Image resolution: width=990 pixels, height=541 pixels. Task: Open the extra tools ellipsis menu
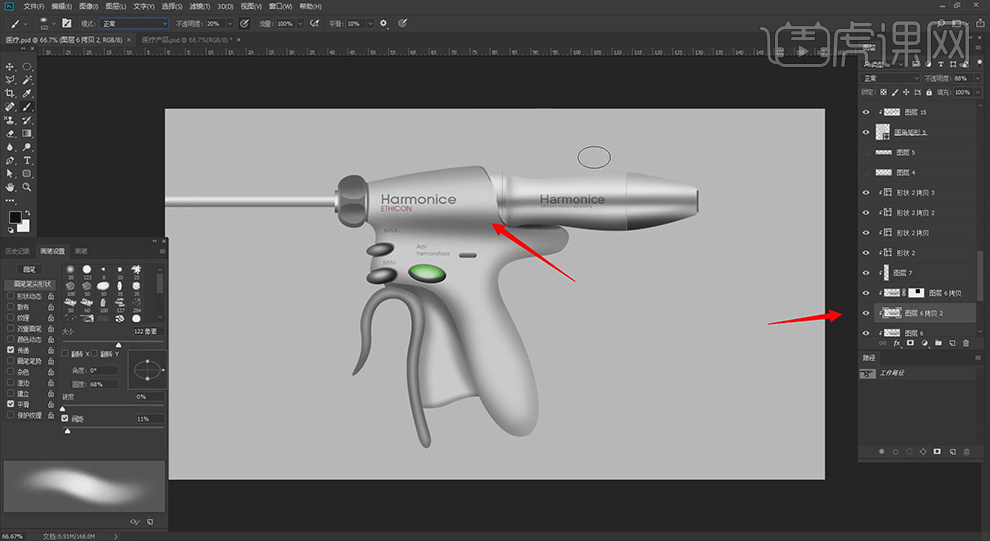pyautogui.click(x=10, y=201)
